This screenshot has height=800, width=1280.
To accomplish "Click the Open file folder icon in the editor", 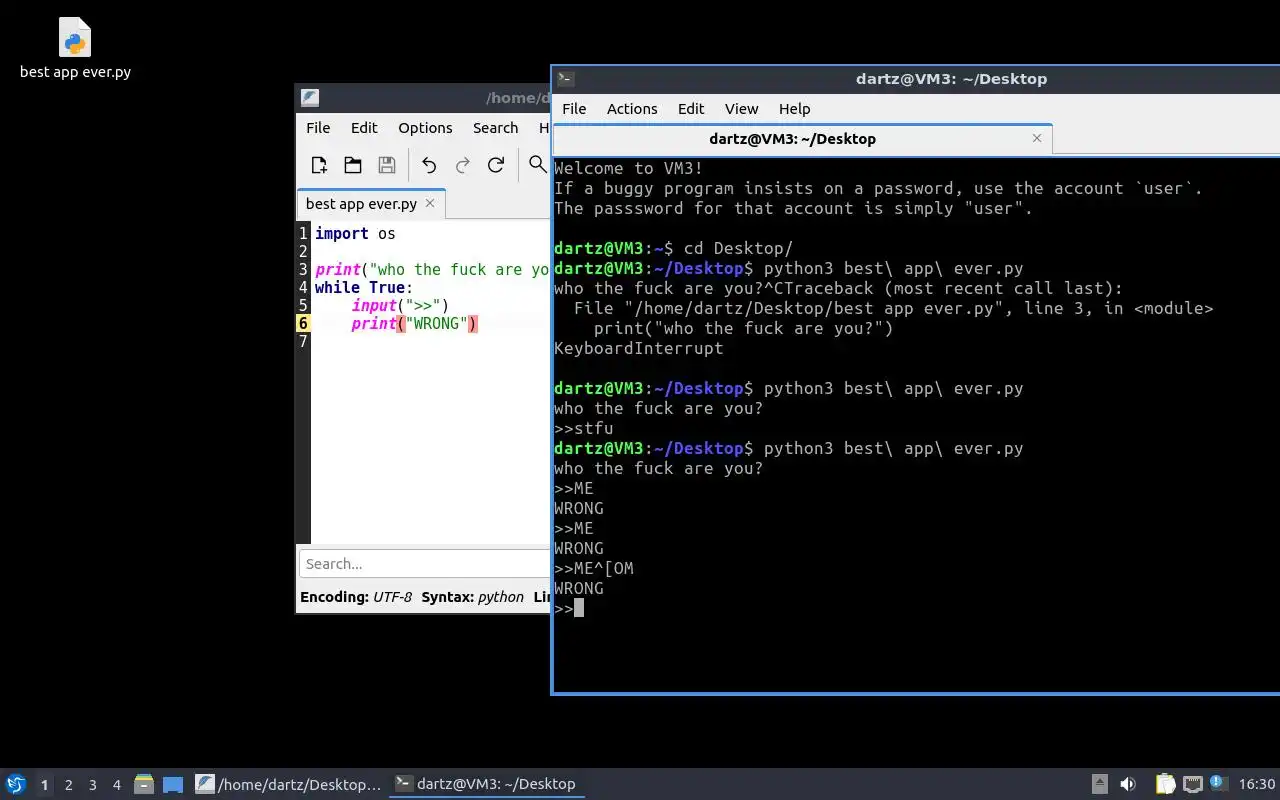I will click(353, 165).
